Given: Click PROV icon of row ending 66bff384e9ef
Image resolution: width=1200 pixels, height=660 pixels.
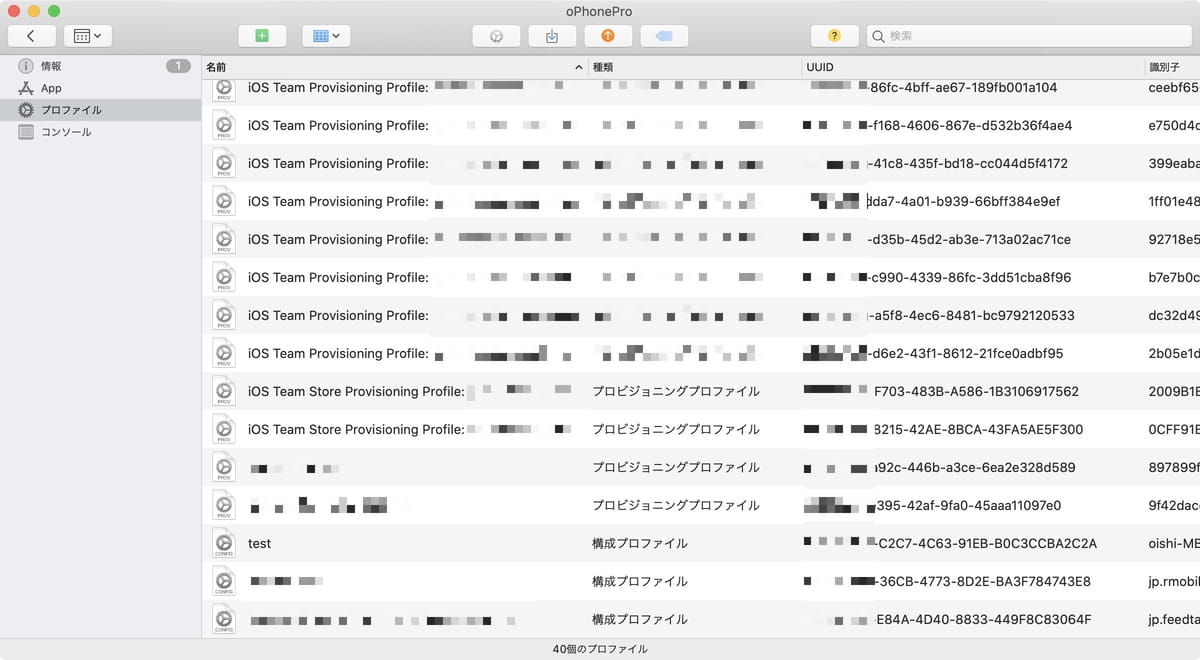Looking at the screenshot, I should (x=224, y=201).
